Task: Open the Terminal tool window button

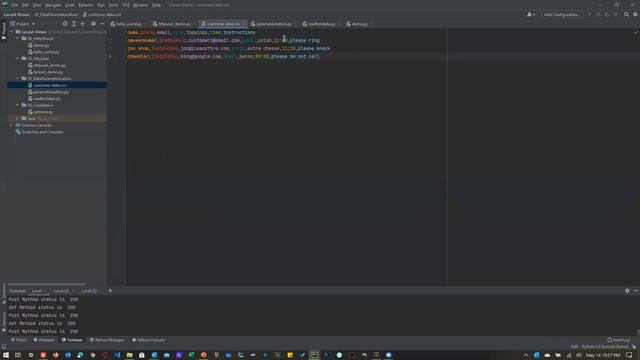Action: point(72,340)
